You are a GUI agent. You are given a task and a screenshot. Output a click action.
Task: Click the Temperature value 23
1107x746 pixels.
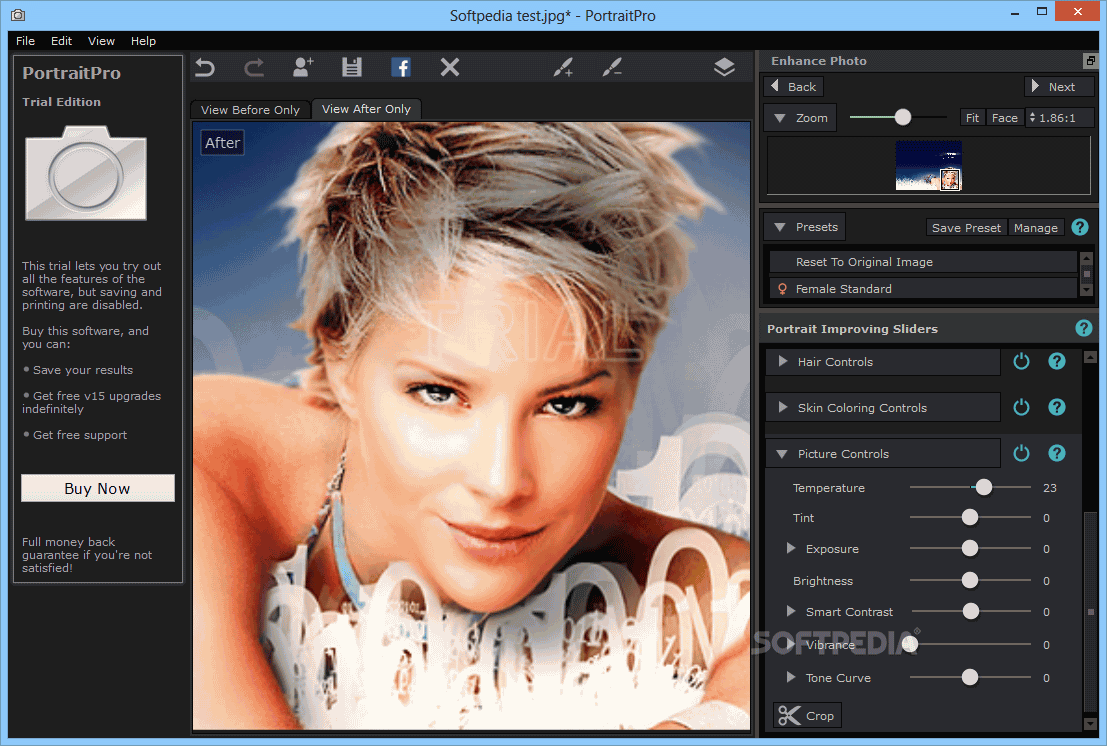[x=1050, y=488]
